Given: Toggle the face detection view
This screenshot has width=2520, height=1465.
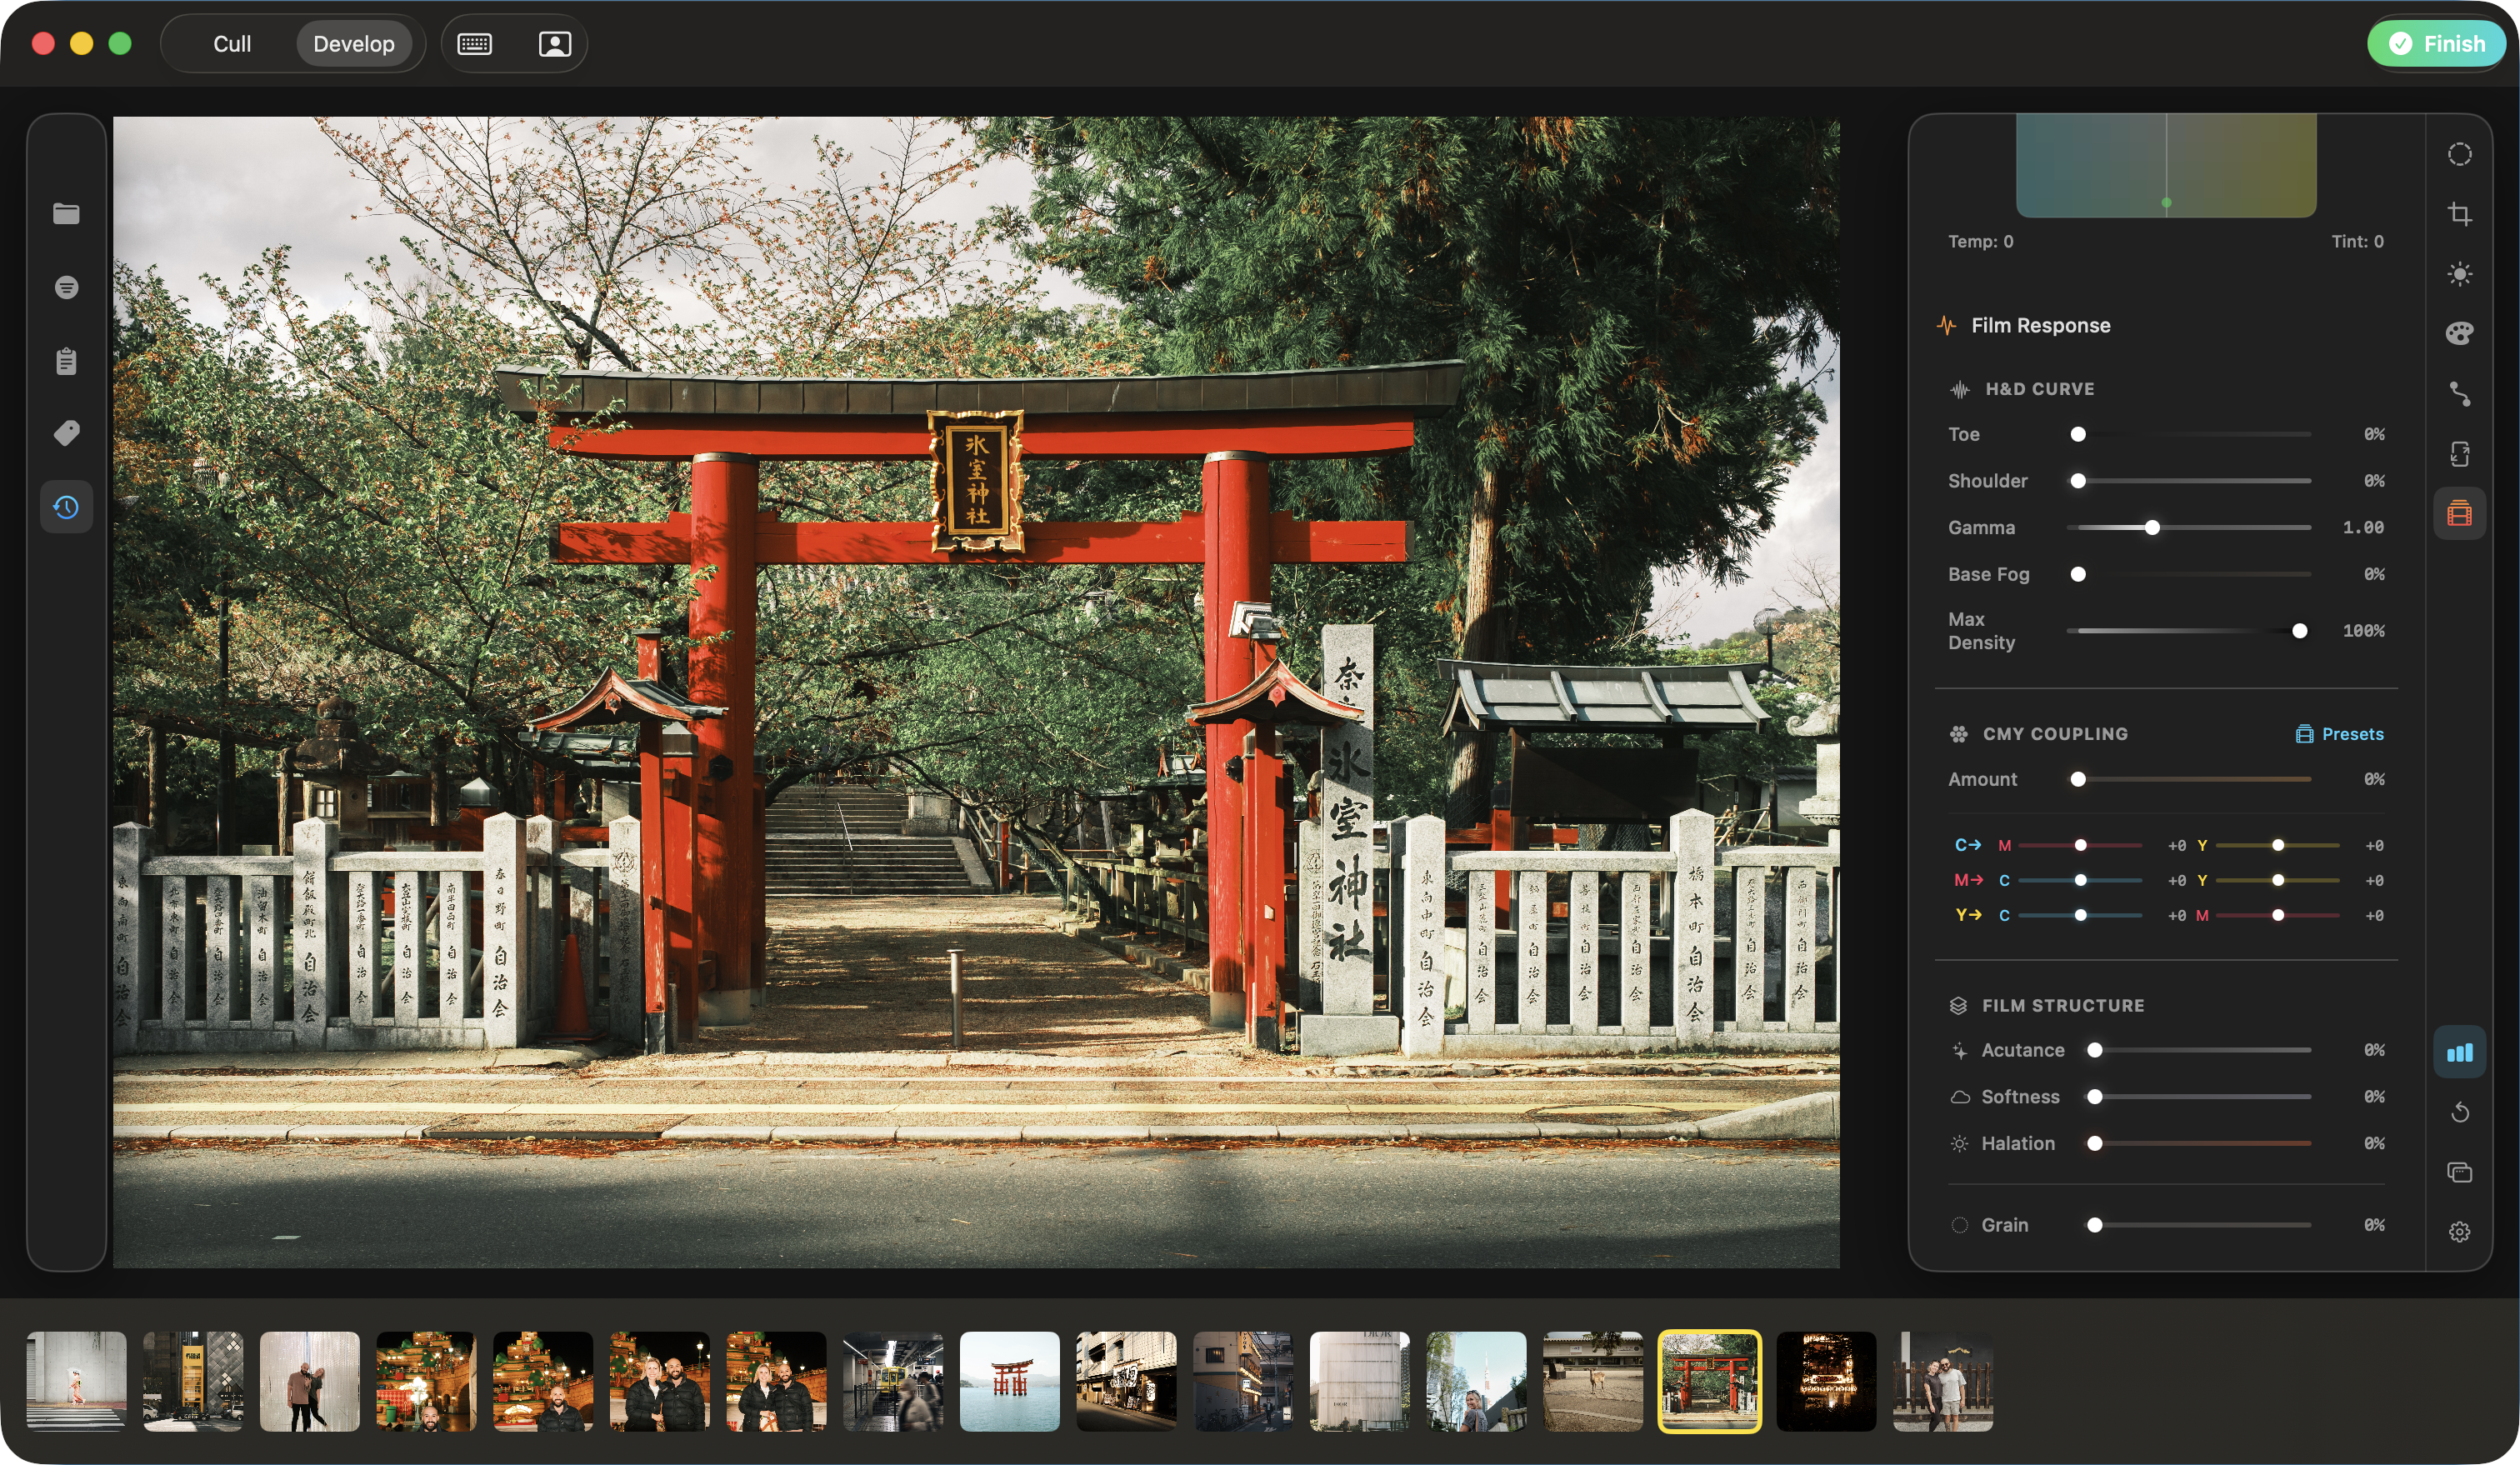Looking at the screenshot, I should point(553,43).
